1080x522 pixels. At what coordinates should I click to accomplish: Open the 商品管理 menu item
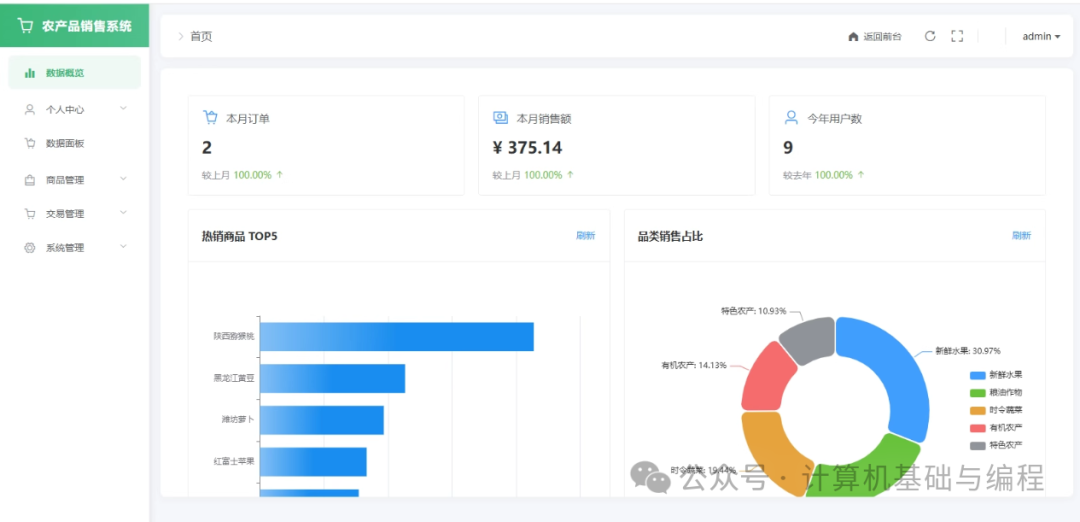point(74,180)
